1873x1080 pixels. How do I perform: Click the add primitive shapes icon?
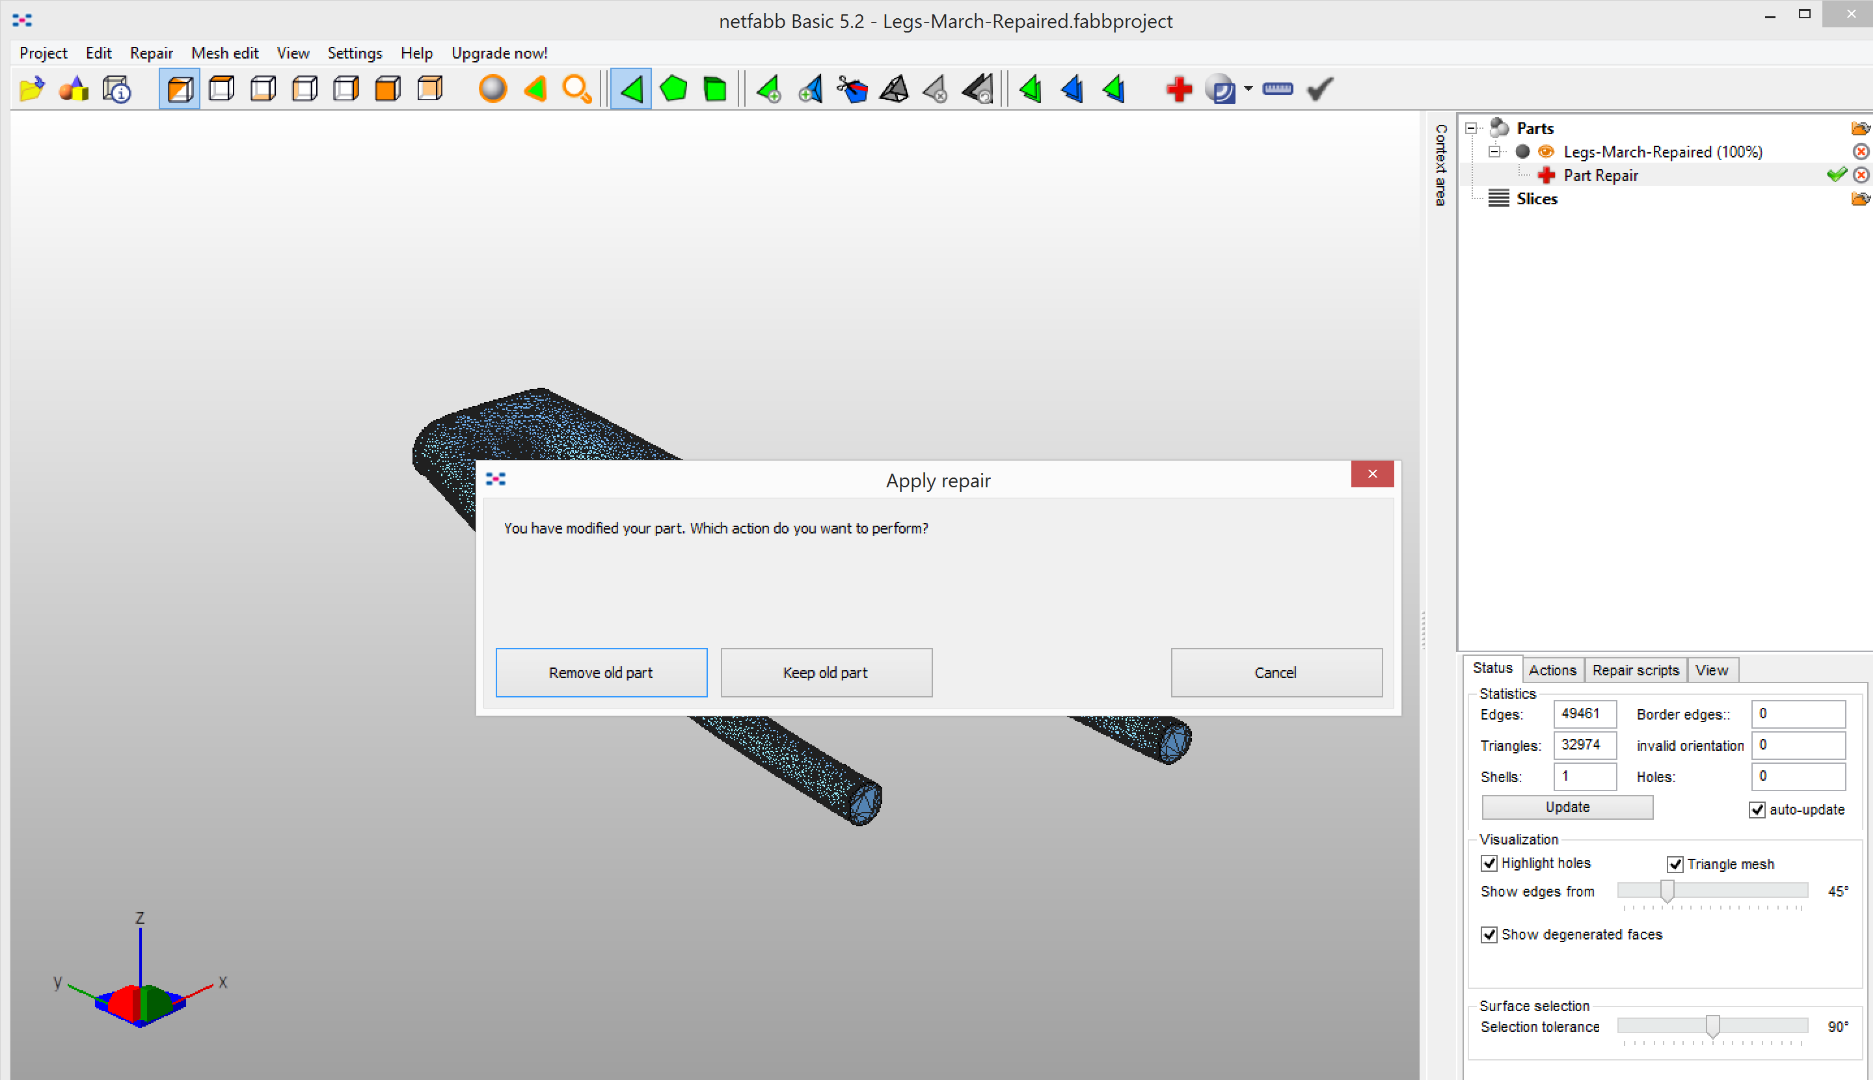point(74,89)
